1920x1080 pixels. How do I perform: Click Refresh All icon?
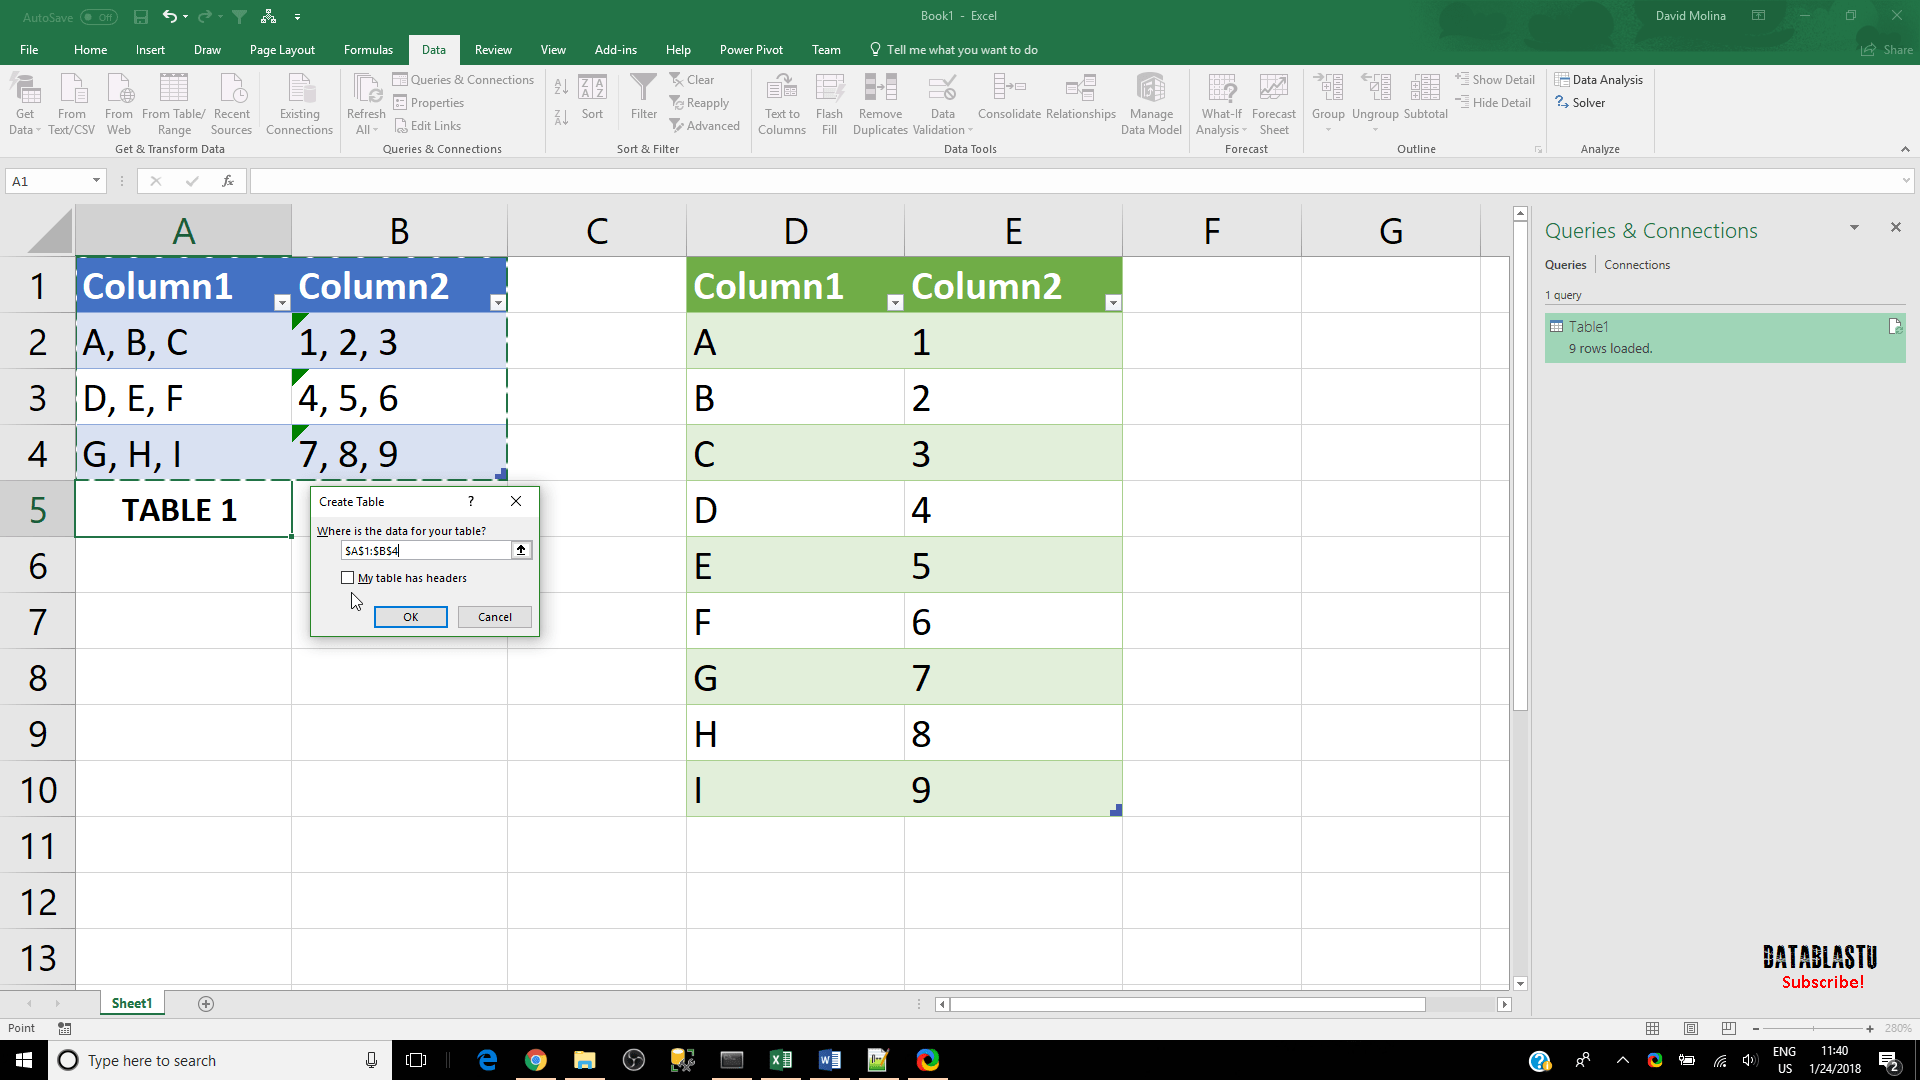point(366,103)
